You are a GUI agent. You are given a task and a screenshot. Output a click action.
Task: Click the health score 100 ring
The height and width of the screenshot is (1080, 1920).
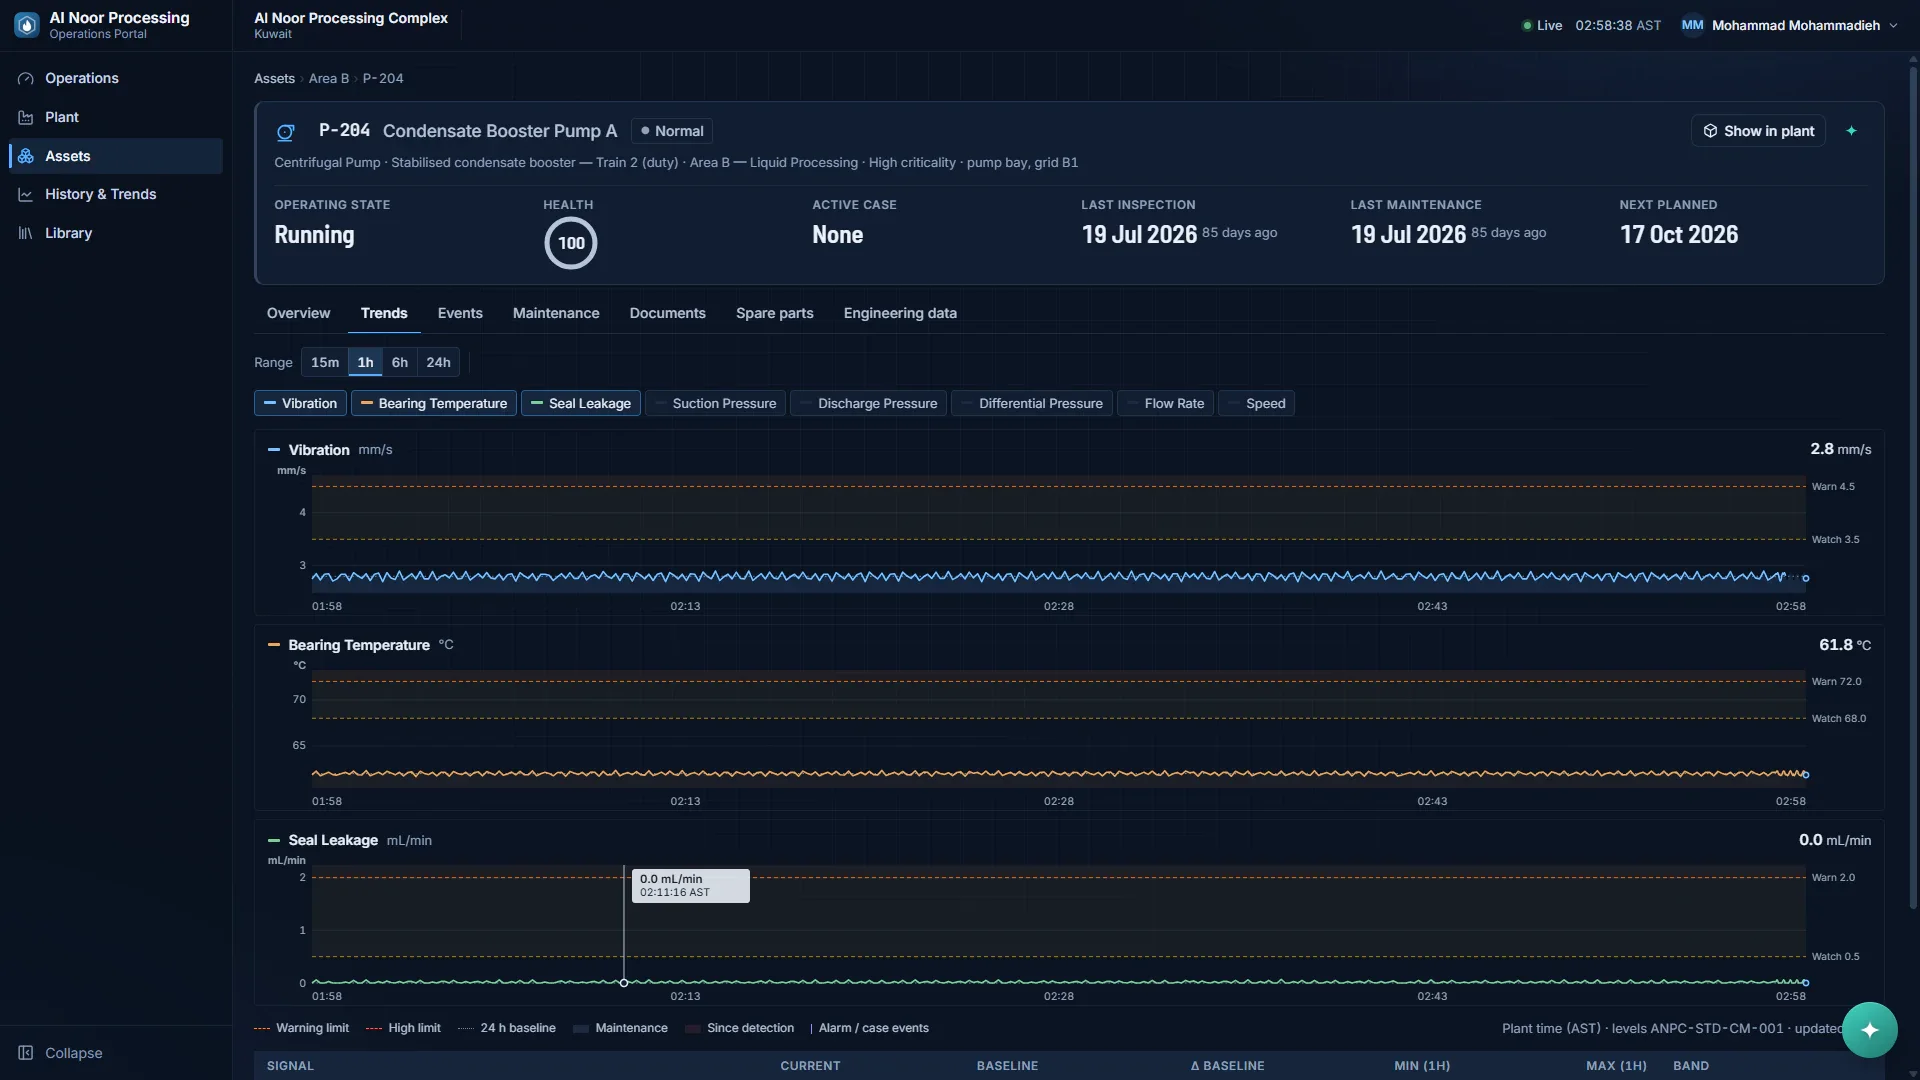(571, 243)
